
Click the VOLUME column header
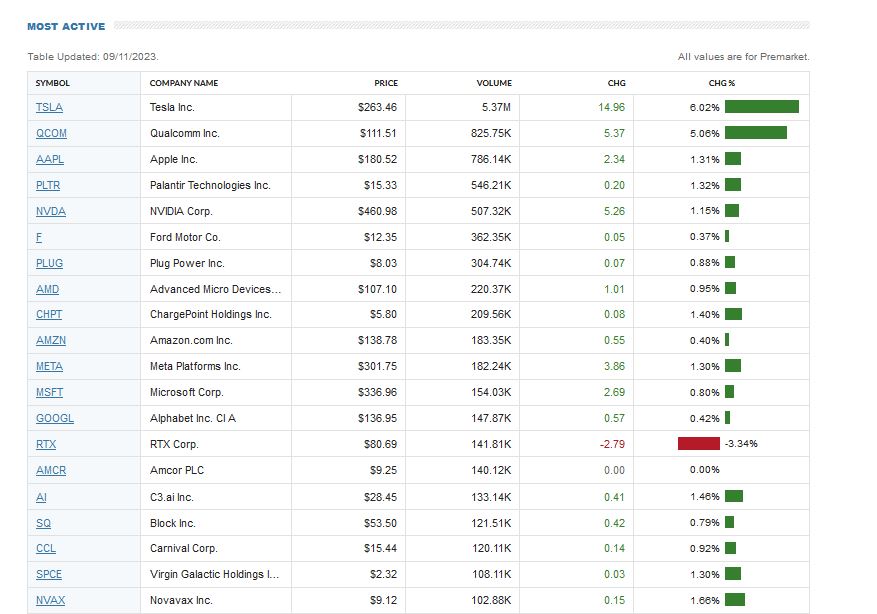tap(494, 83)
